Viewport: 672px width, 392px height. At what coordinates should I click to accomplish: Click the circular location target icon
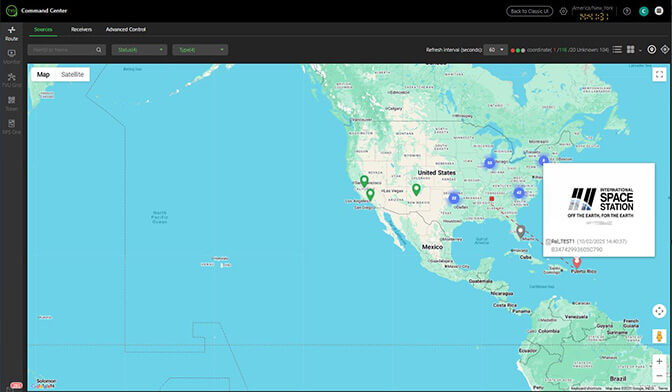coord(651,50)
